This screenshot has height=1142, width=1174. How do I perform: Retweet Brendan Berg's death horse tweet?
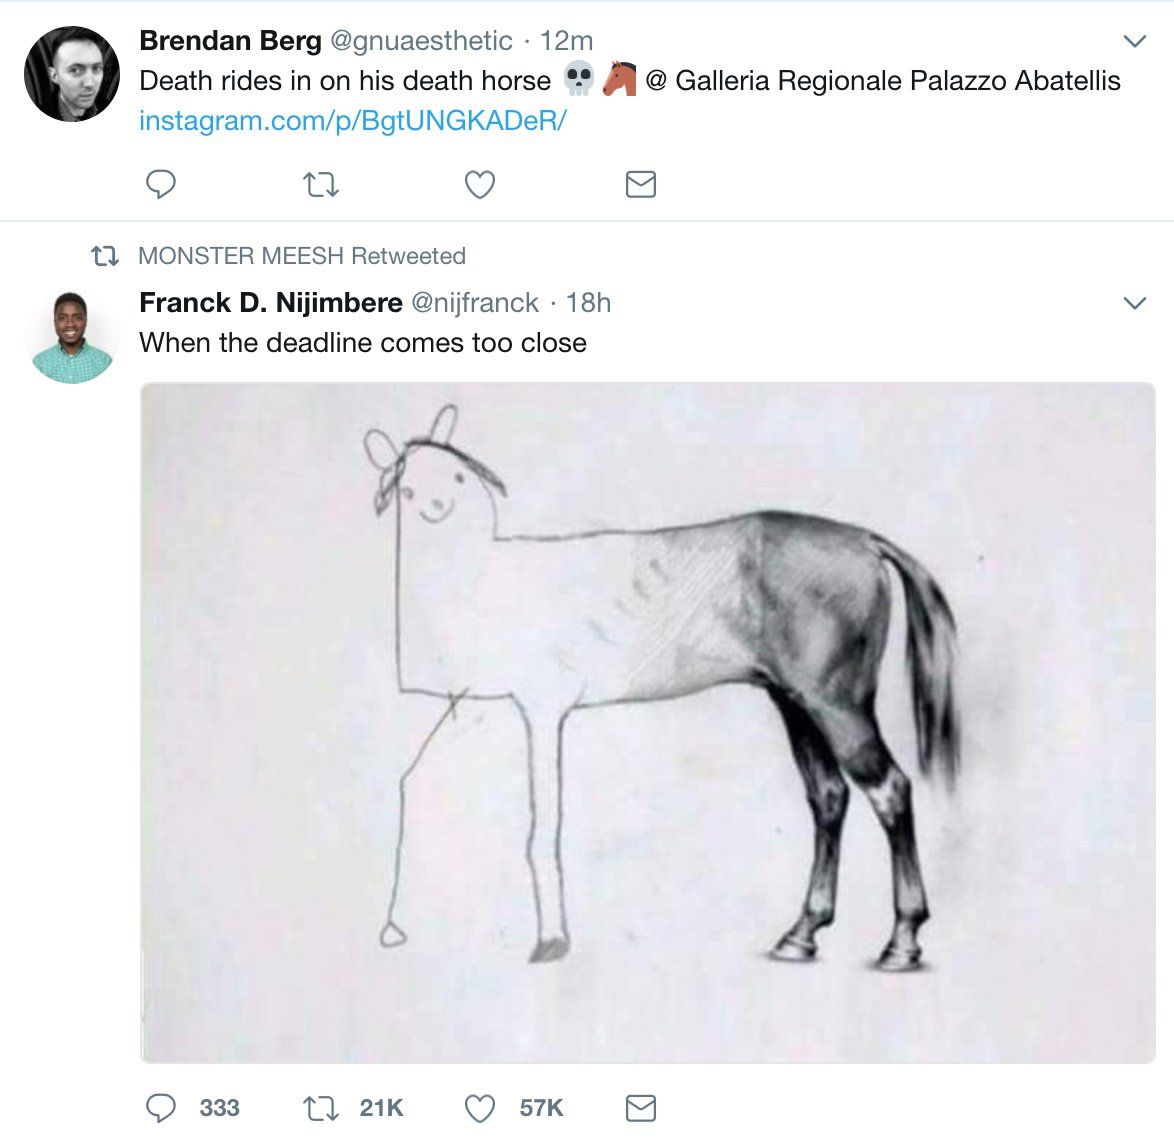click(321, 185)
